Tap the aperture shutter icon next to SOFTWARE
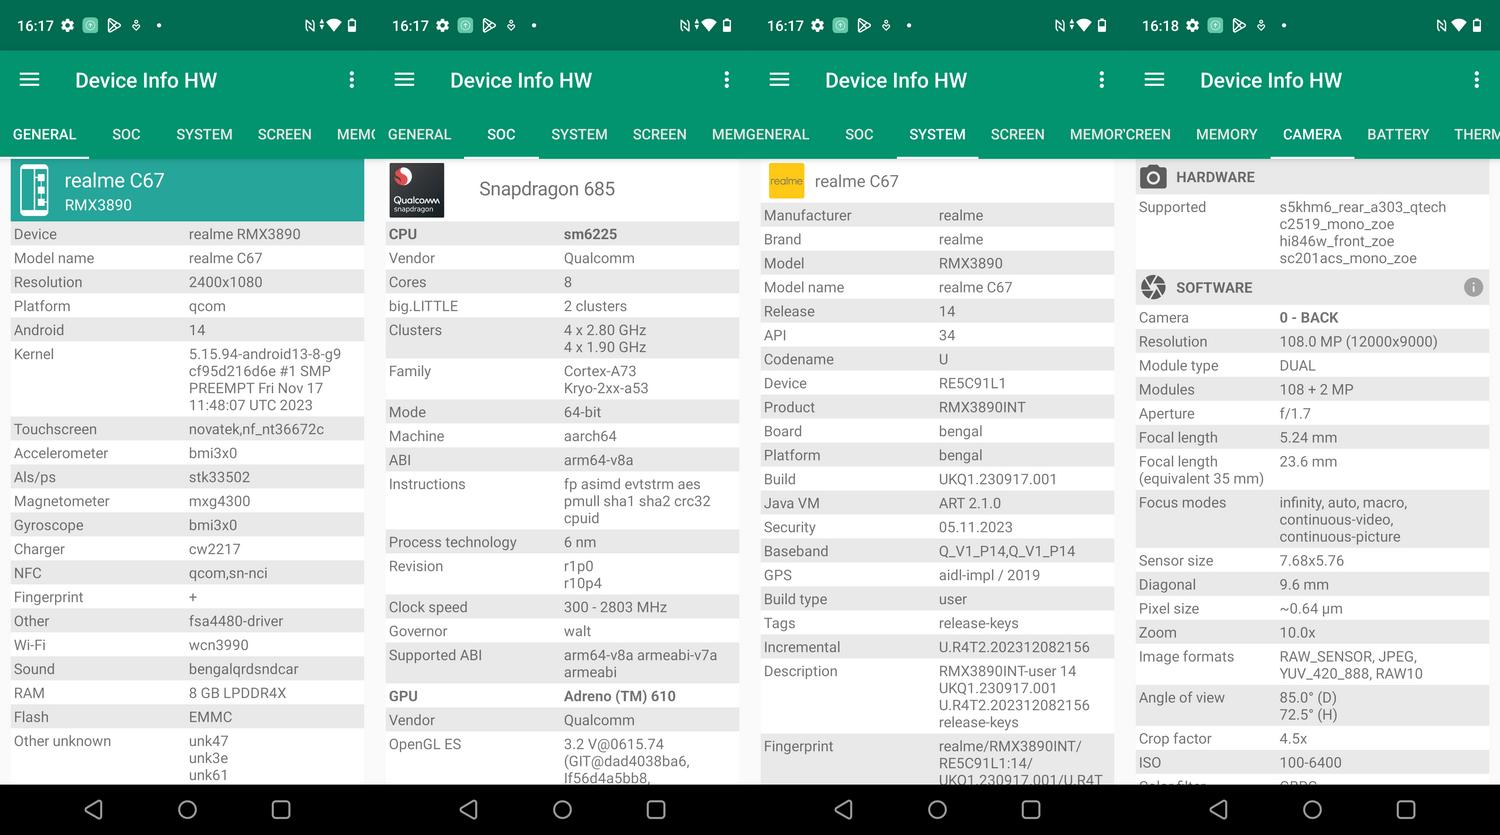The height and width of the screenshot is (835, 1500). 1153,287
